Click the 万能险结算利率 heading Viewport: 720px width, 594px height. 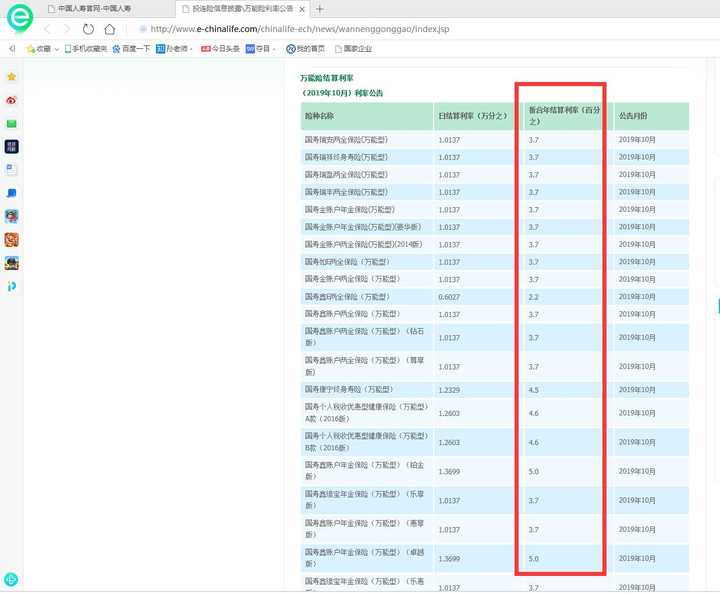click(327, 78)
